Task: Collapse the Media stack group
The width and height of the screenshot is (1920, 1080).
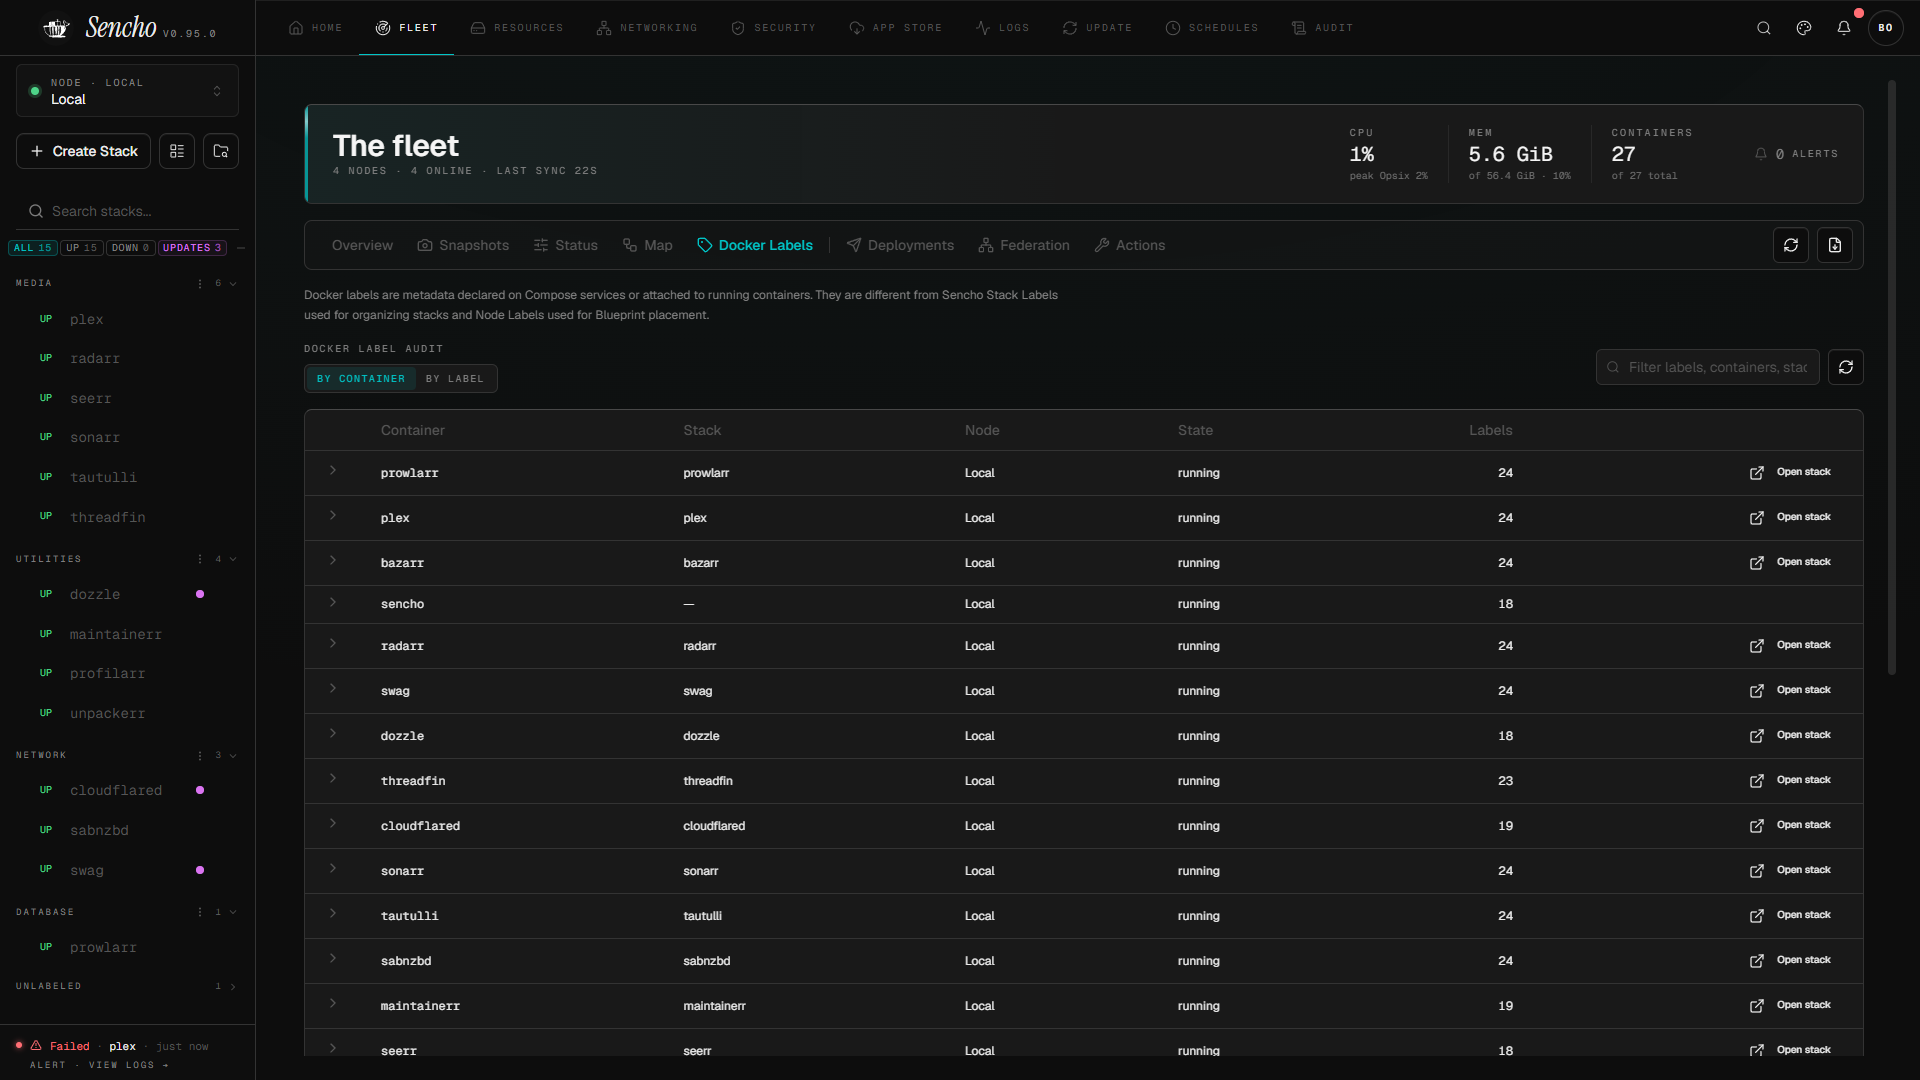Action: pos(233,283)
